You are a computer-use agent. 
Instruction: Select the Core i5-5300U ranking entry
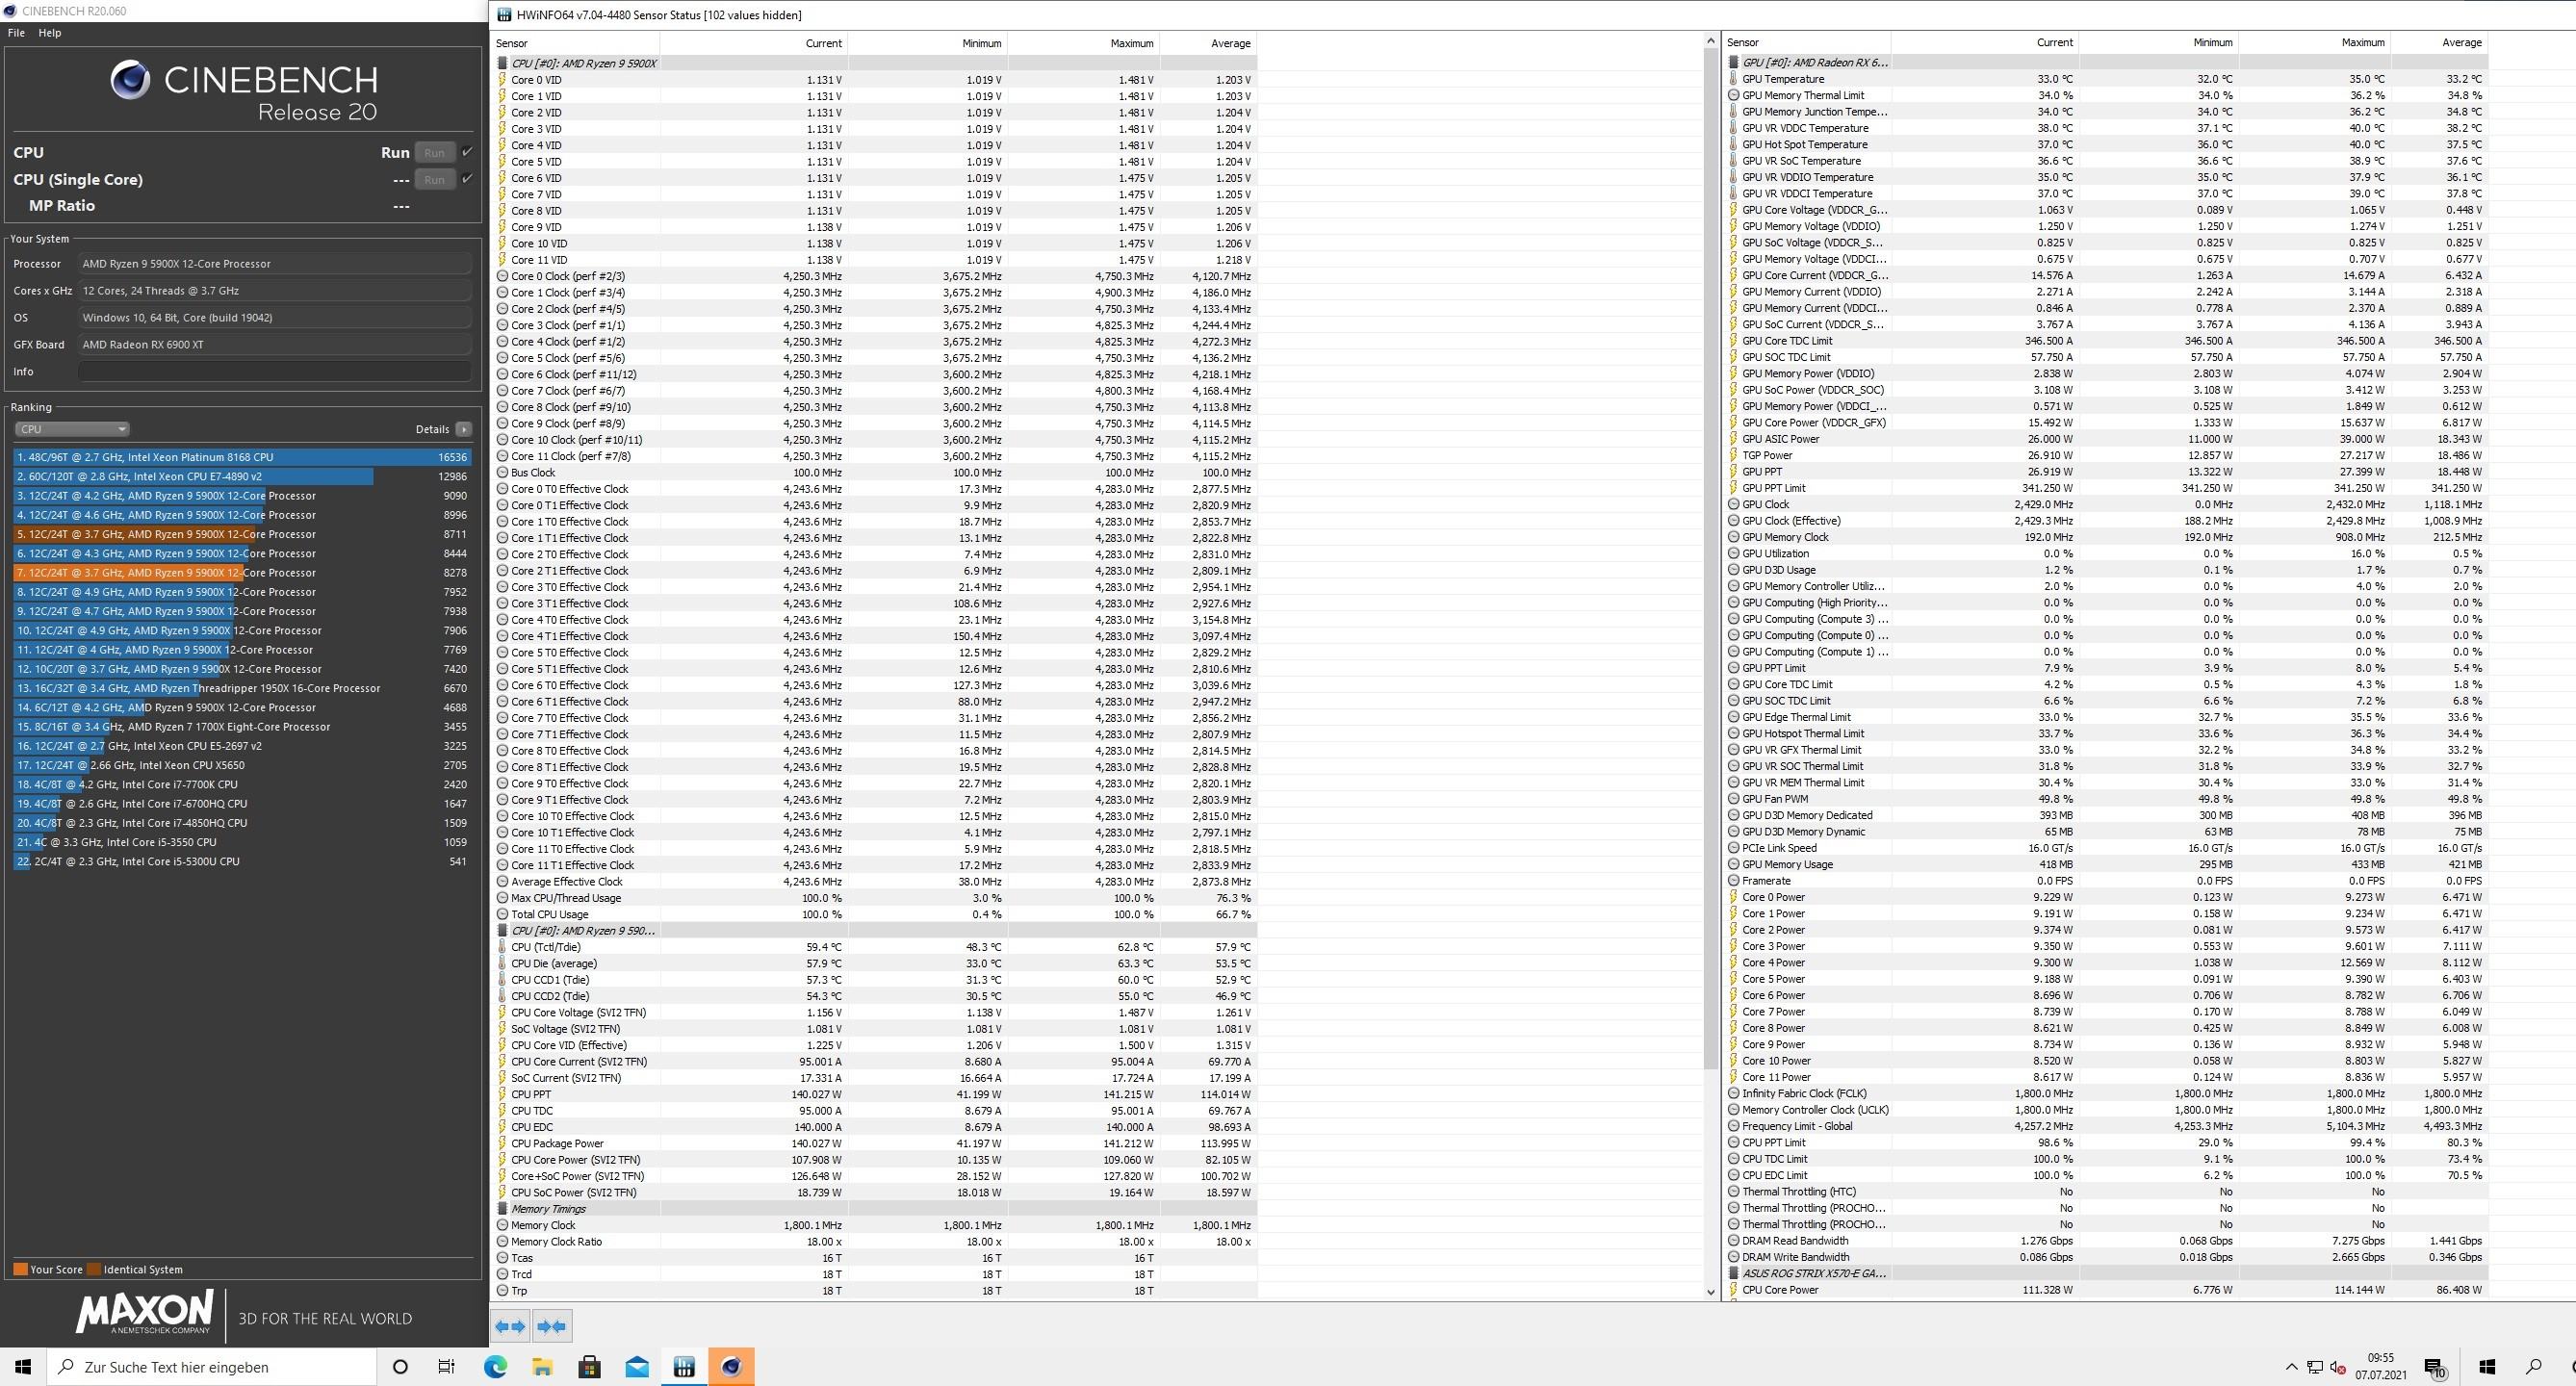242,861
